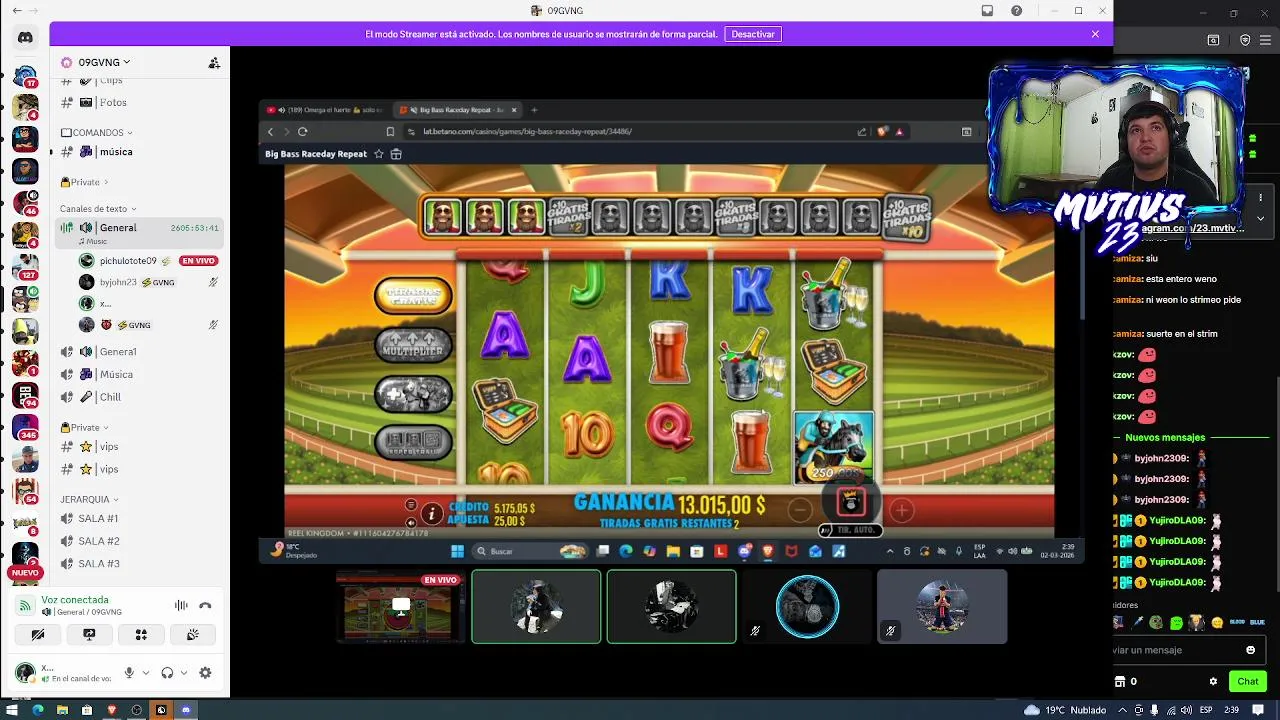
Task: Open voice connection signal icon
Action: [x=25, y=605]
